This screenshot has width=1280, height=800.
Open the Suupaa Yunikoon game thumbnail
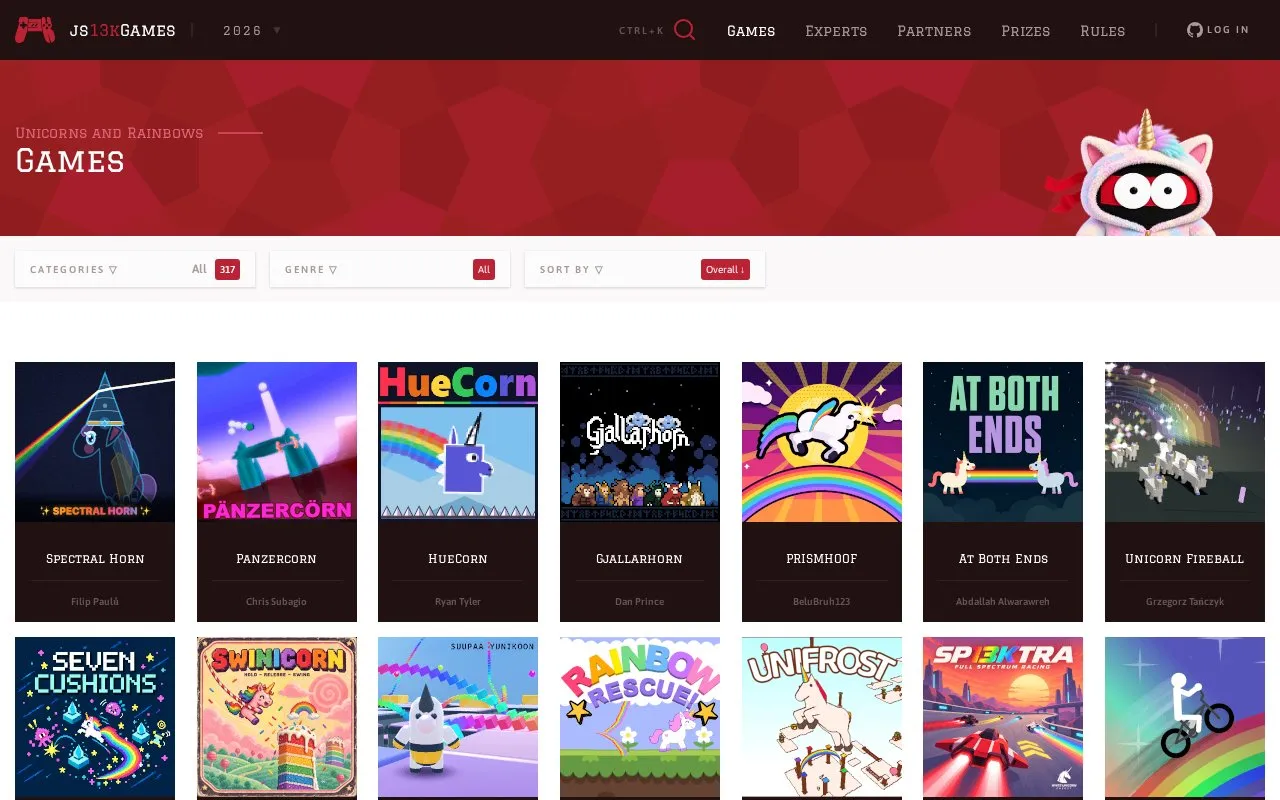point(458,717)
